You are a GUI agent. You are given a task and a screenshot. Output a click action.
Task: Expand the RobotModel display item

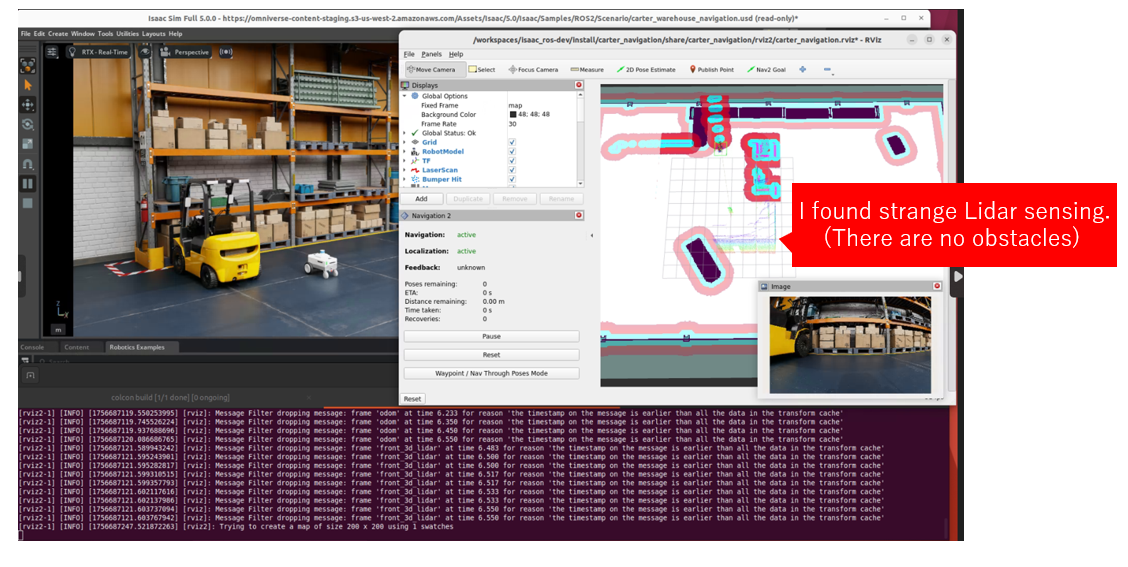(404, 152)
